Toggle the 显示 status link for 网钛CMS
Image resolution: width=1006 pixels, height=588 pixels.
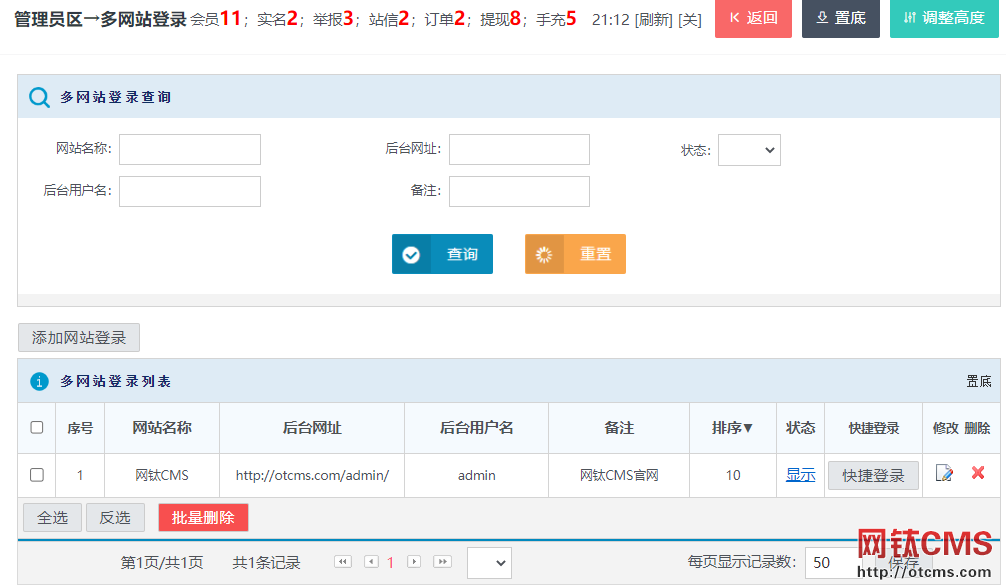tap(800, 474)
